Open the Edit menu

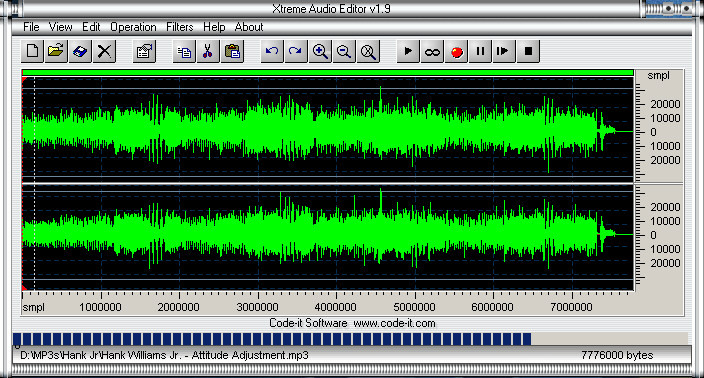click(91, 27)
